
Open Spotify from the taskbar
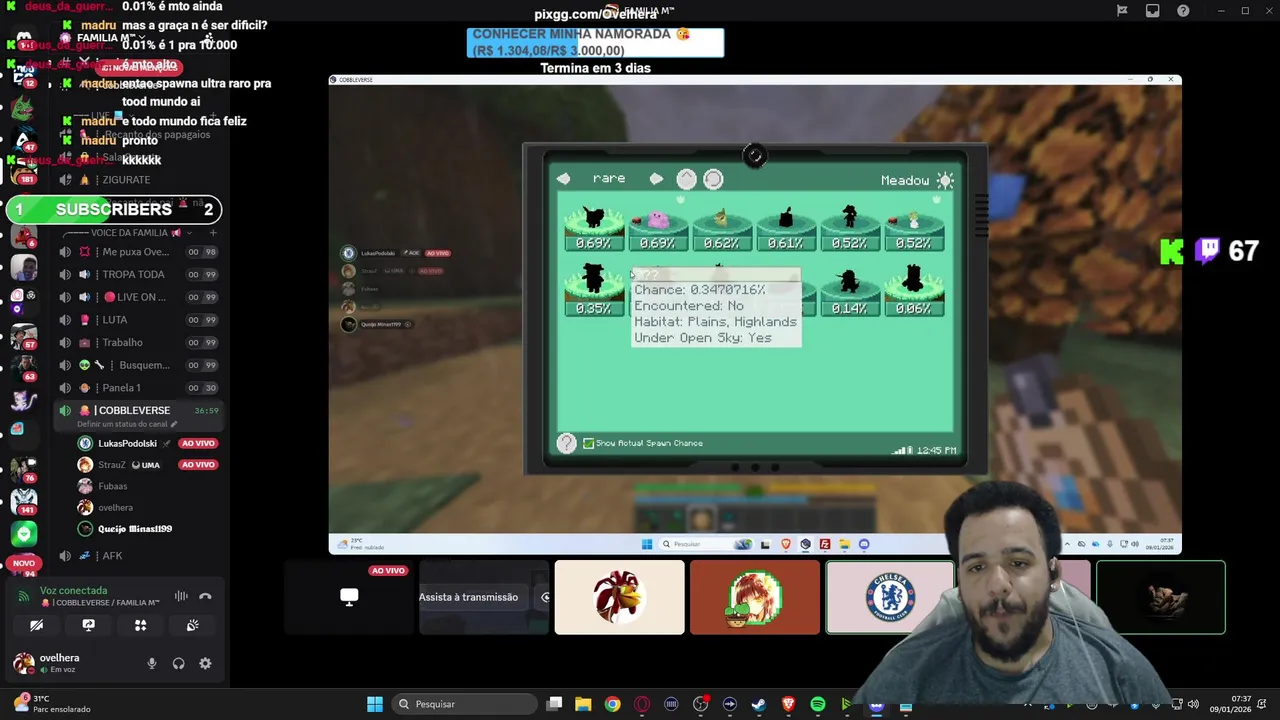(818, 704)
